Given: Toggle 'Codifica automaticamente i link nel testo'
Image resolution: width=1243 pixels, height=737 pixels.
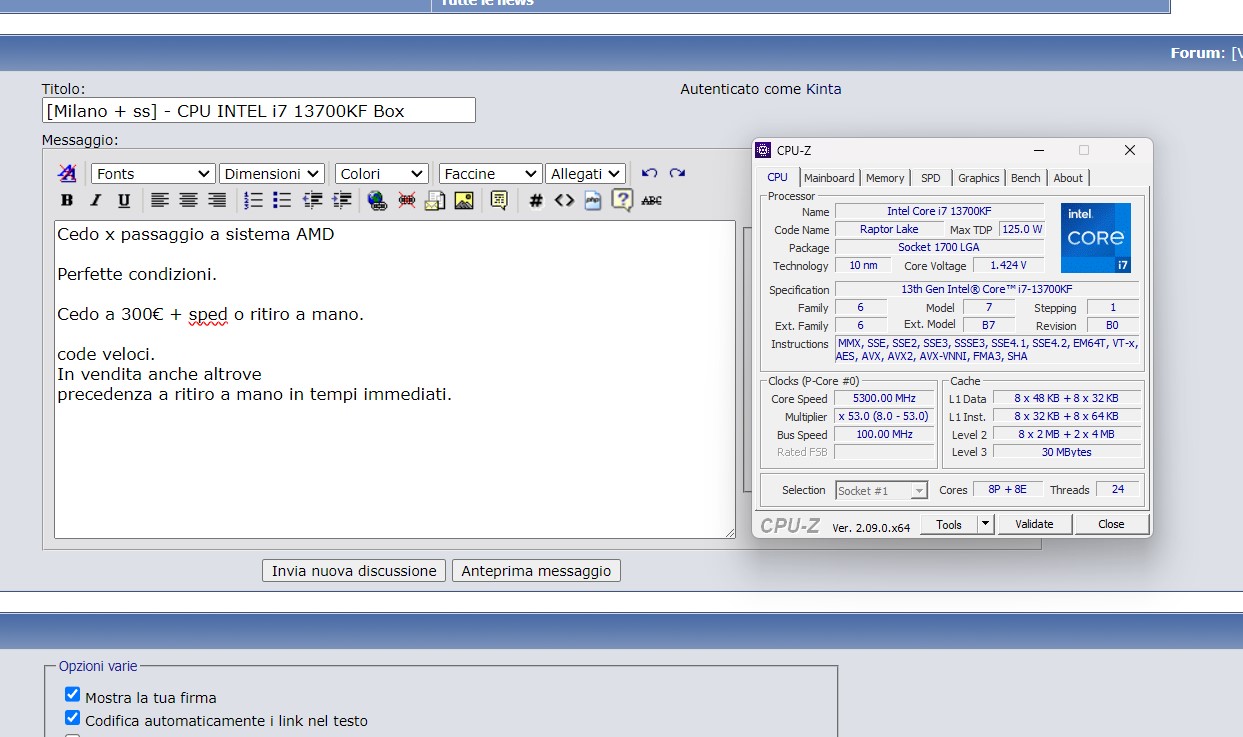Looking at the screenshot, I should (x=72, y=717).
